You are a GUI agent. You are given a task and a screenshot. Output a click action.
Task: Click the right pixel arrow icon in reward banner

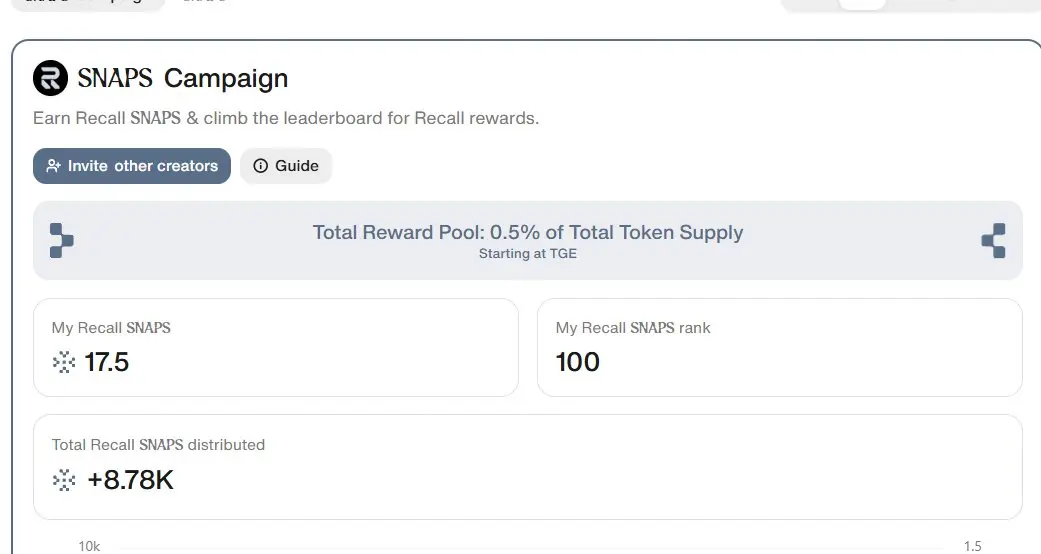tap(993, 240)
